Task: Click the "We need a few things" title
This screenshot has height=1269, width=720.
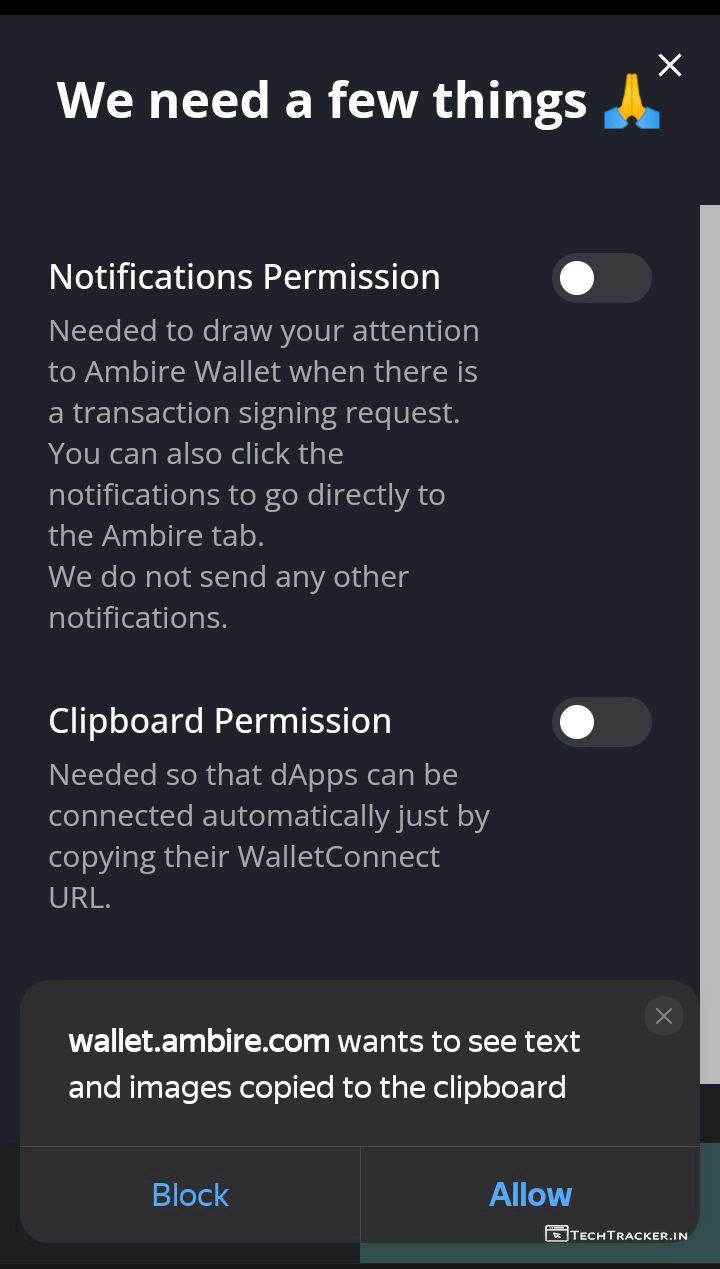Action: pos(321,101)
